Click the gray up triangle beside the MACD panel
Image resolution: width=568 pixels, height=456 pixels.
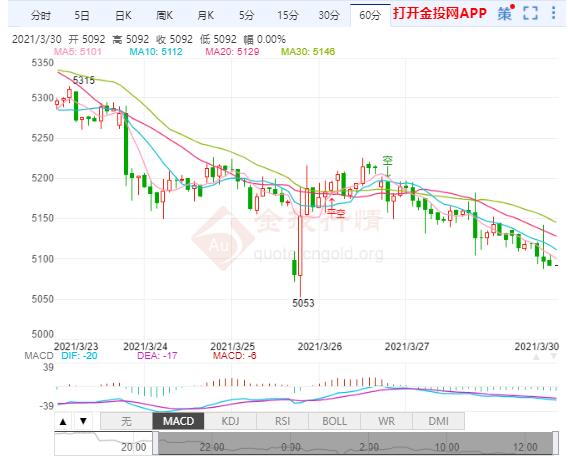pyautogui.click(x=536, y=357)
